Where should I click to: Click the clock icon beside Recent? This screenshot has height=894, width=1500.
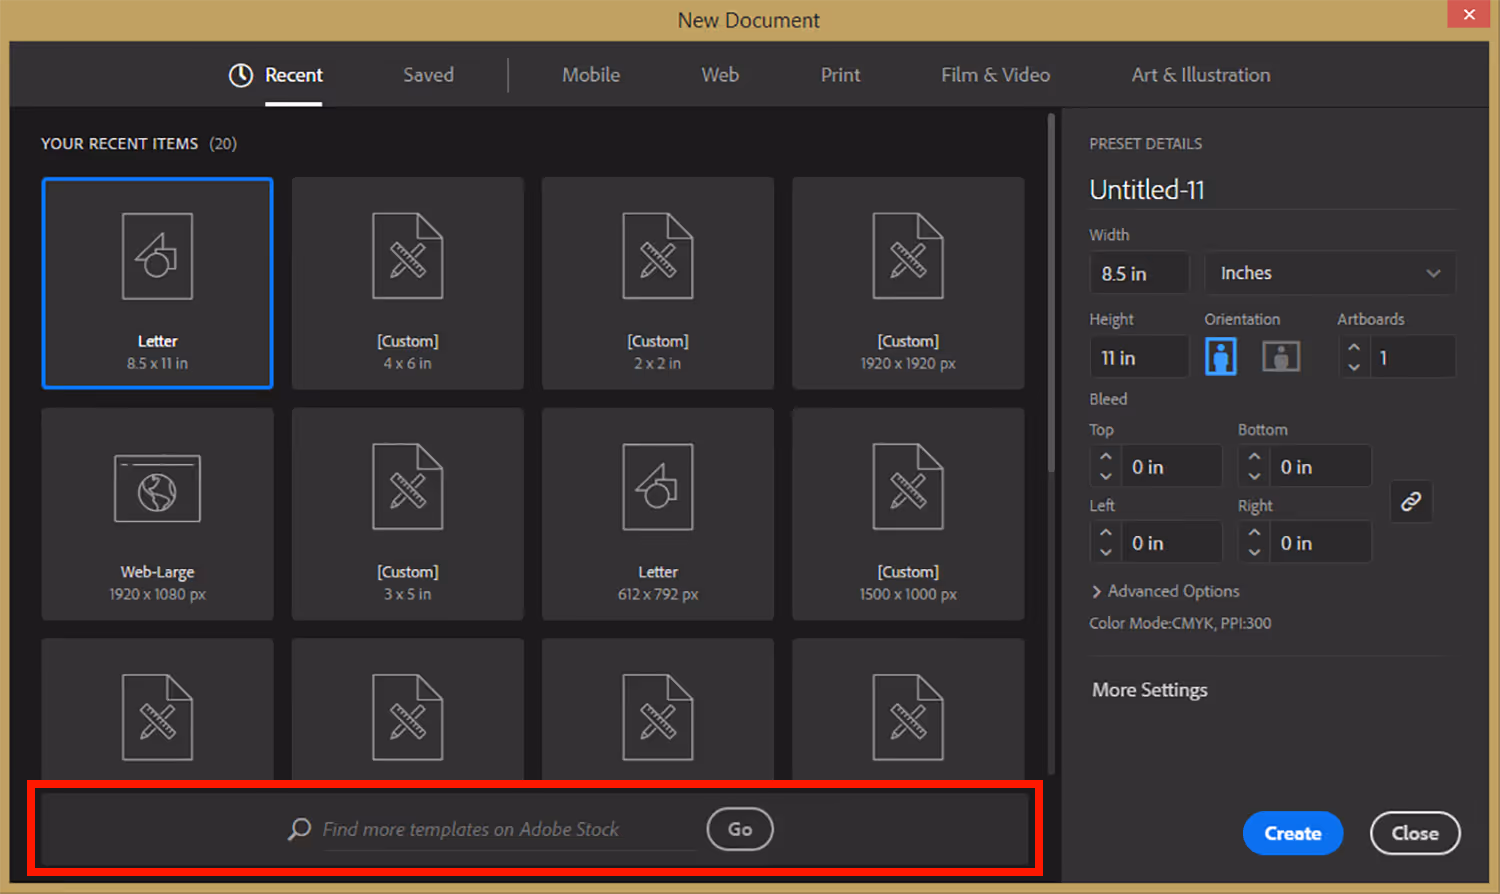click(x=241, y=75)
